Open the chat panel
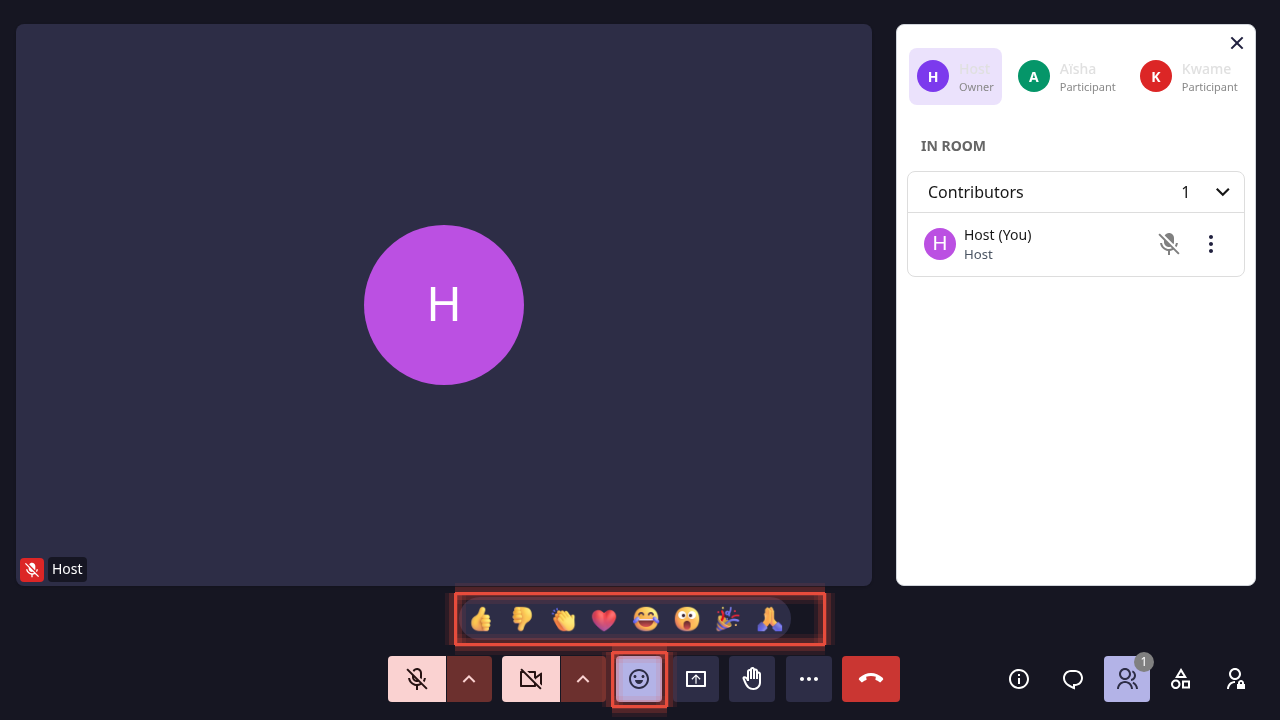This screenshot has height=720, width=1280. 1073,679
